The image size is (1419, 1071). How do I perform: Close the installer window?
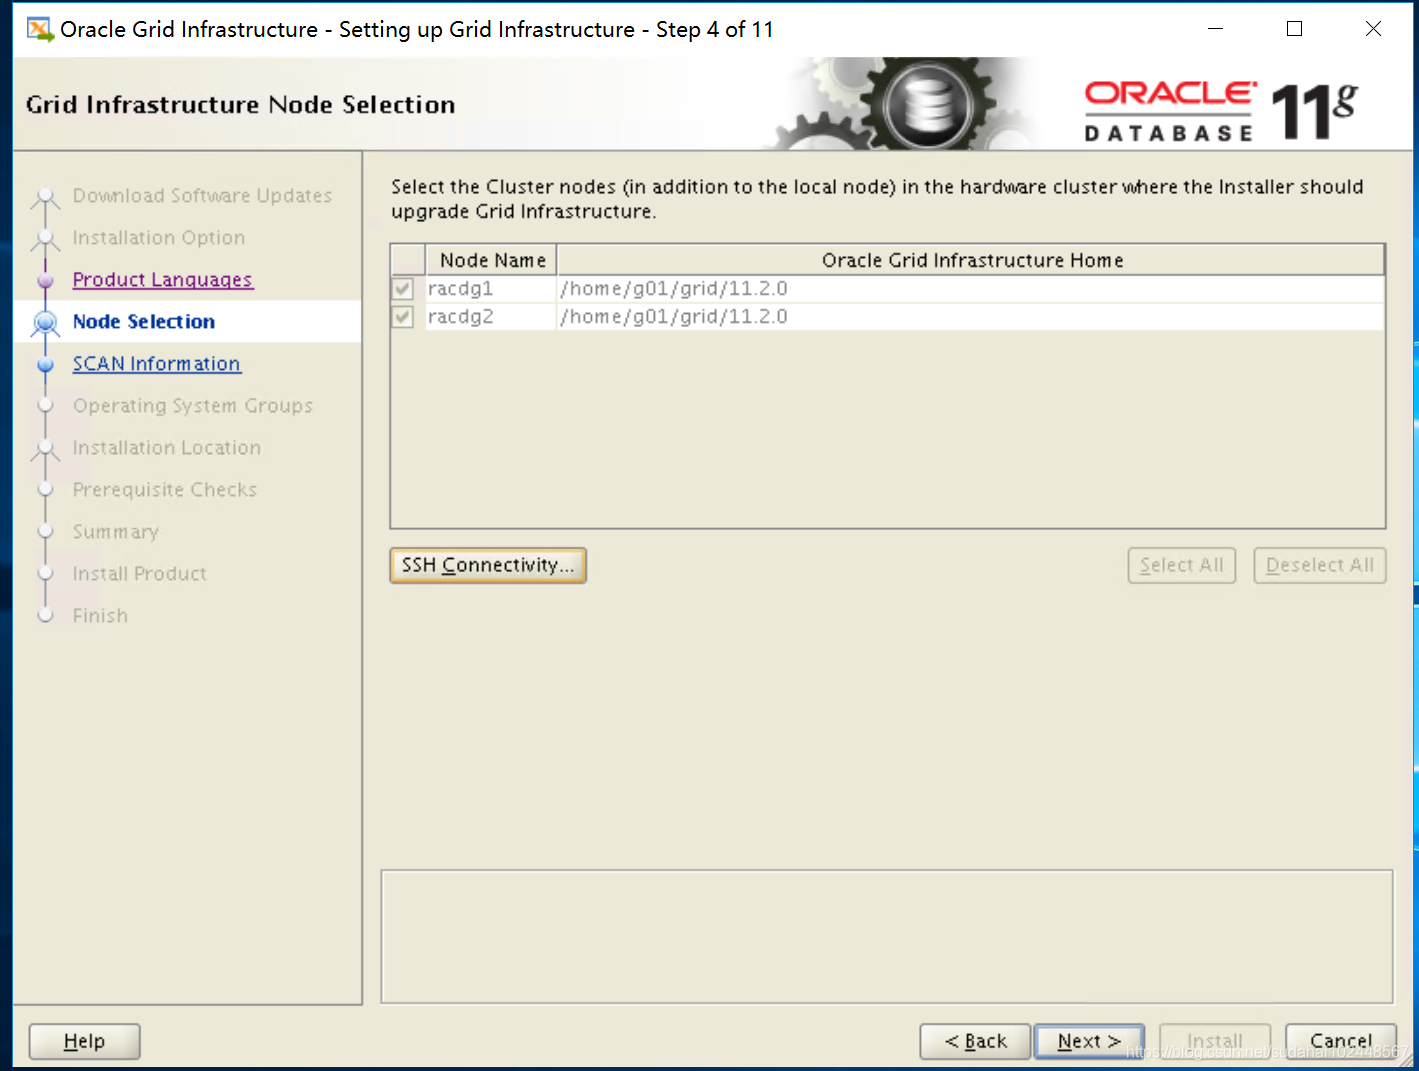(x=1373, y=29)
